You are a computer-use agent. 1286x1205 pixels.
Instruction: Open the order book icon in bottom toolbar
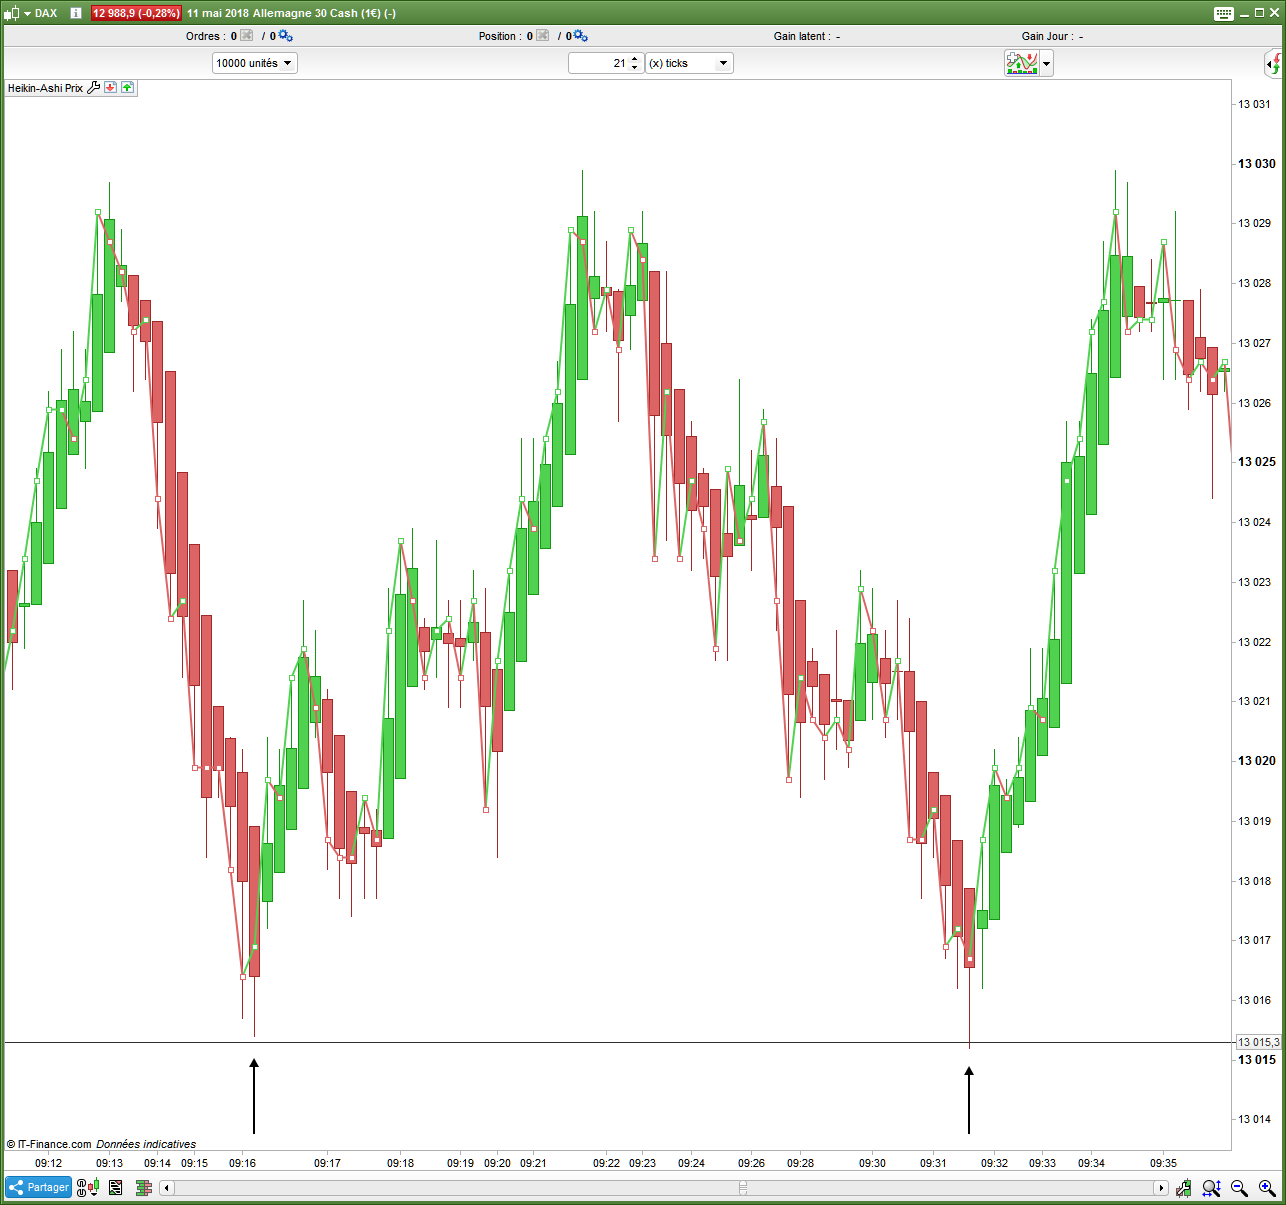[x=143, y=1188]
